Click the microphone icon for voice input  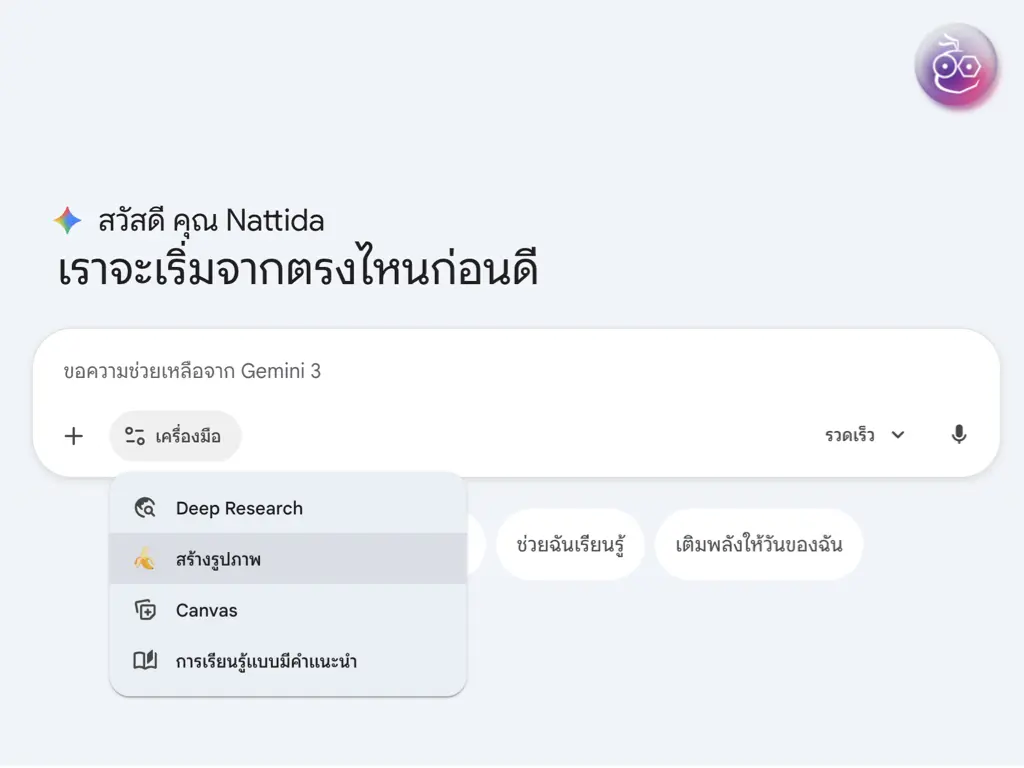(958, 435)
